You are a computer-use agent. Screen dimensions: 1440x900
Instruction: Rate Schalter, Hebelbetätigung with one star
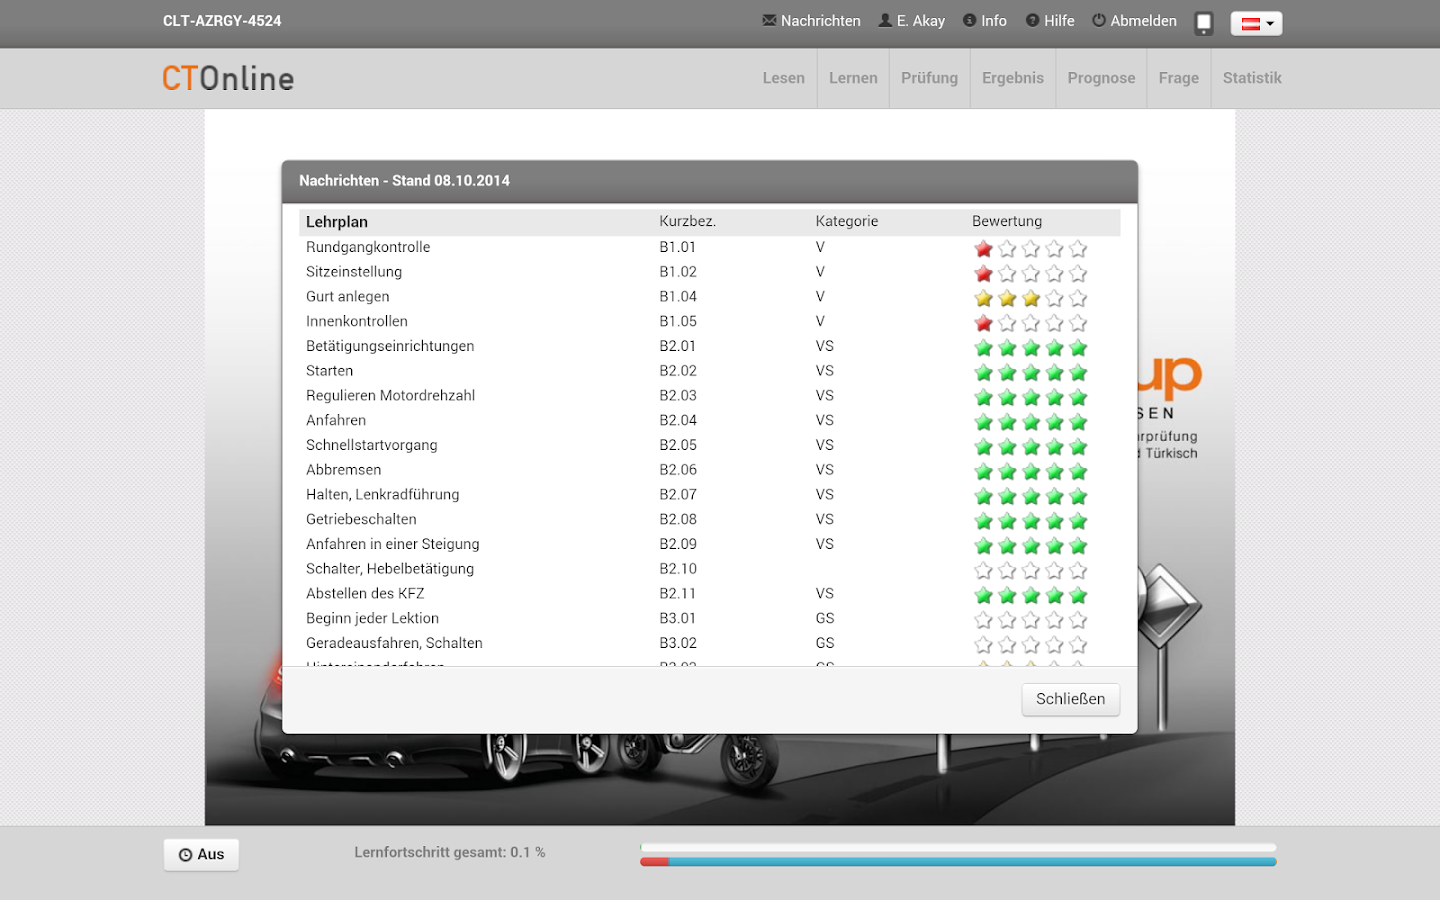[x=983, y=570]
